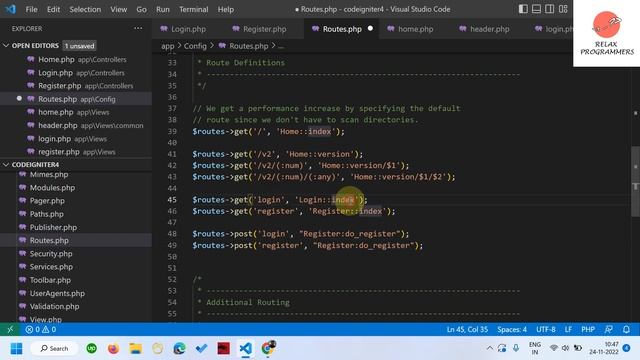
Task: Open Chrome from the taskbar
Action: pos(268,348)
